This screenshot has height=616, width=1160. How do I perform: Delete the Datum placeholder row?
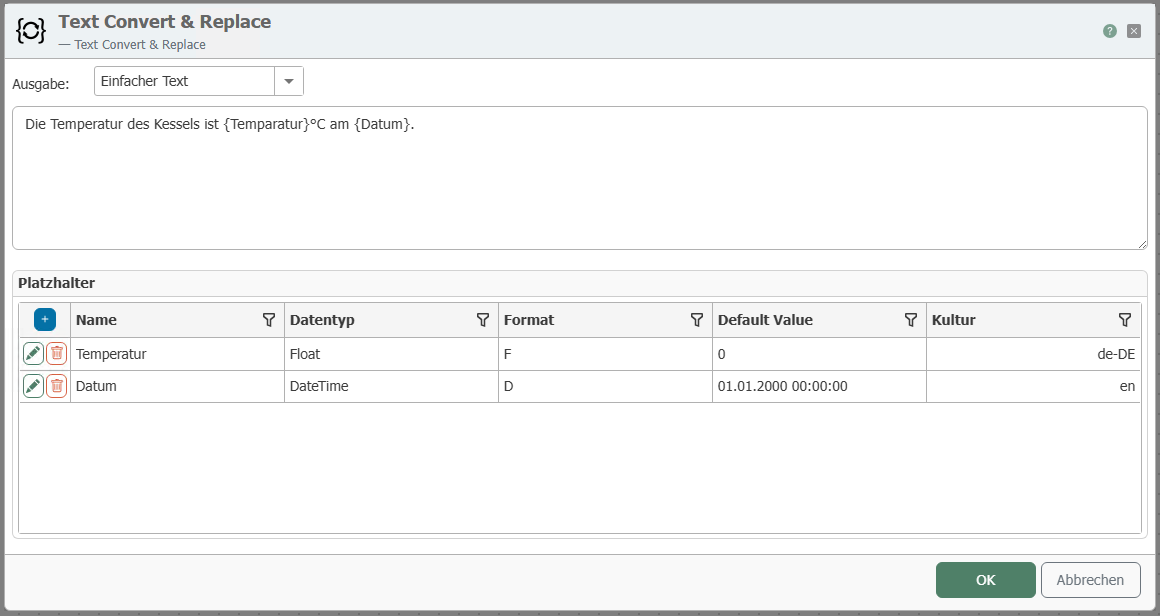57,386
